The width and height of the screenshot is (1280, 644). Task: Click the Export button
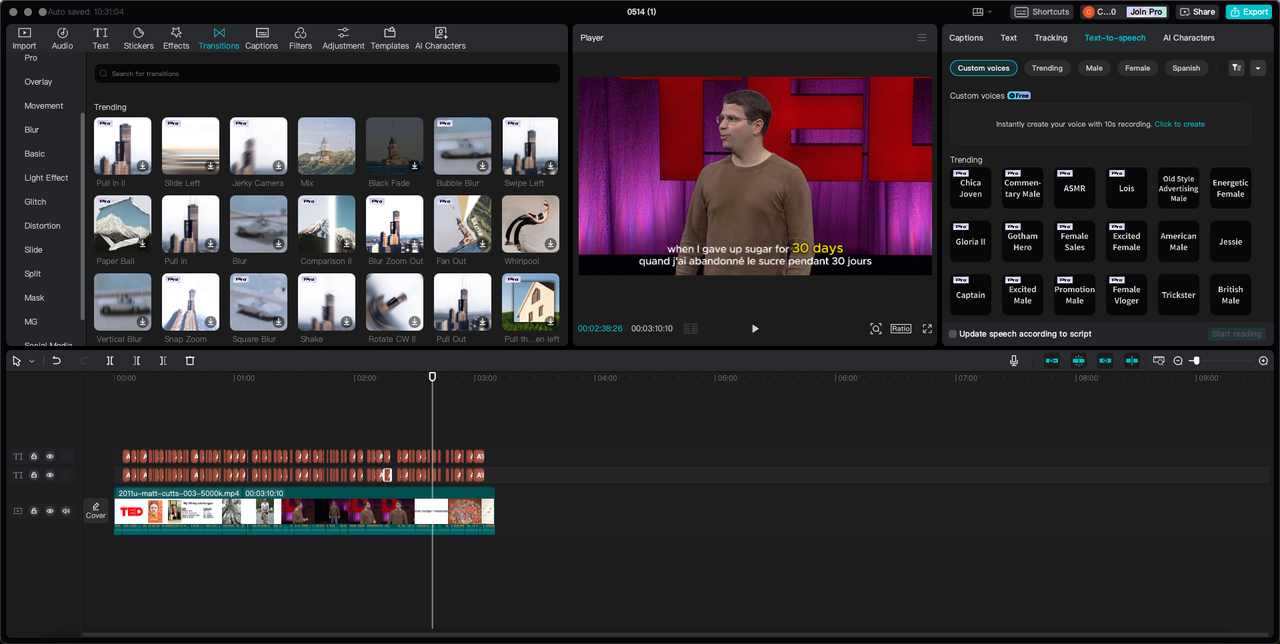point(1249,12)
